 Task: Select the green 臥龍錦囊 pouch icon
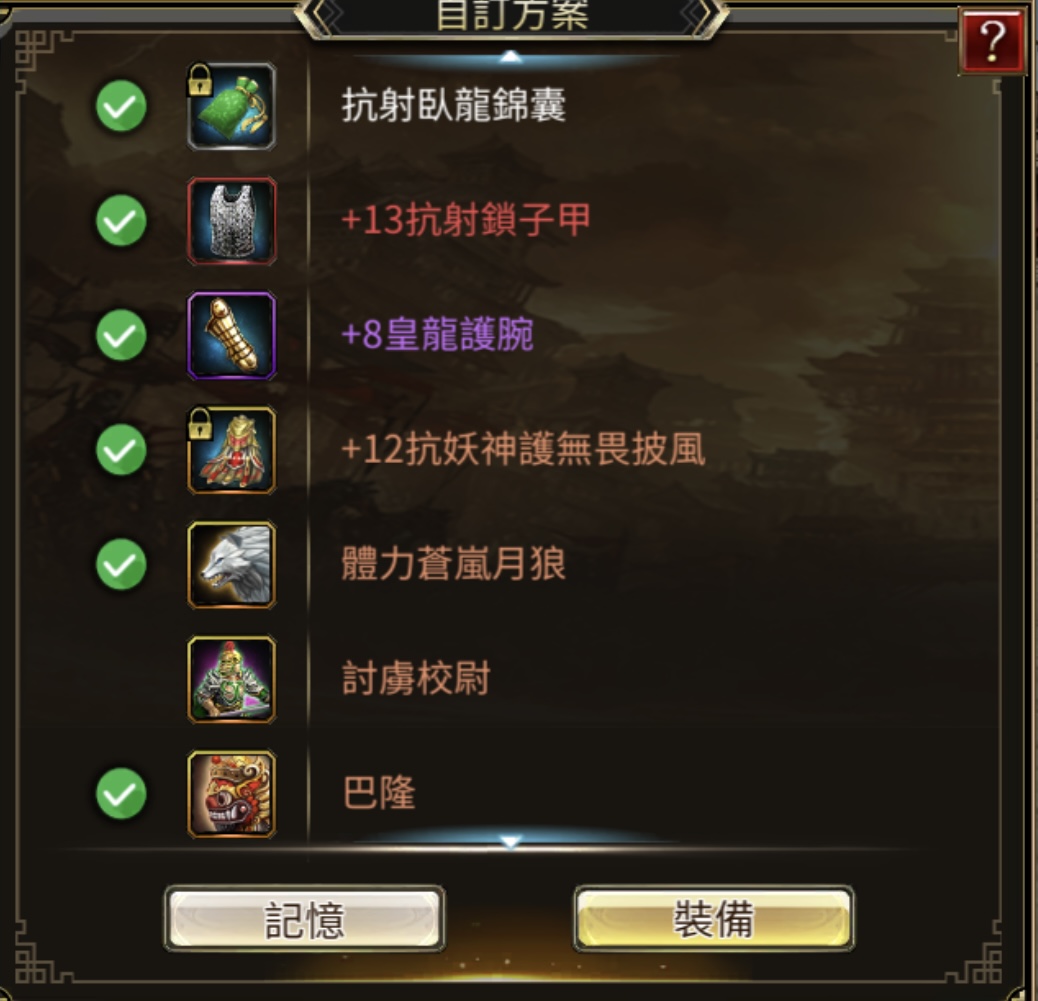pyautogui.click(x=232, y=107)
